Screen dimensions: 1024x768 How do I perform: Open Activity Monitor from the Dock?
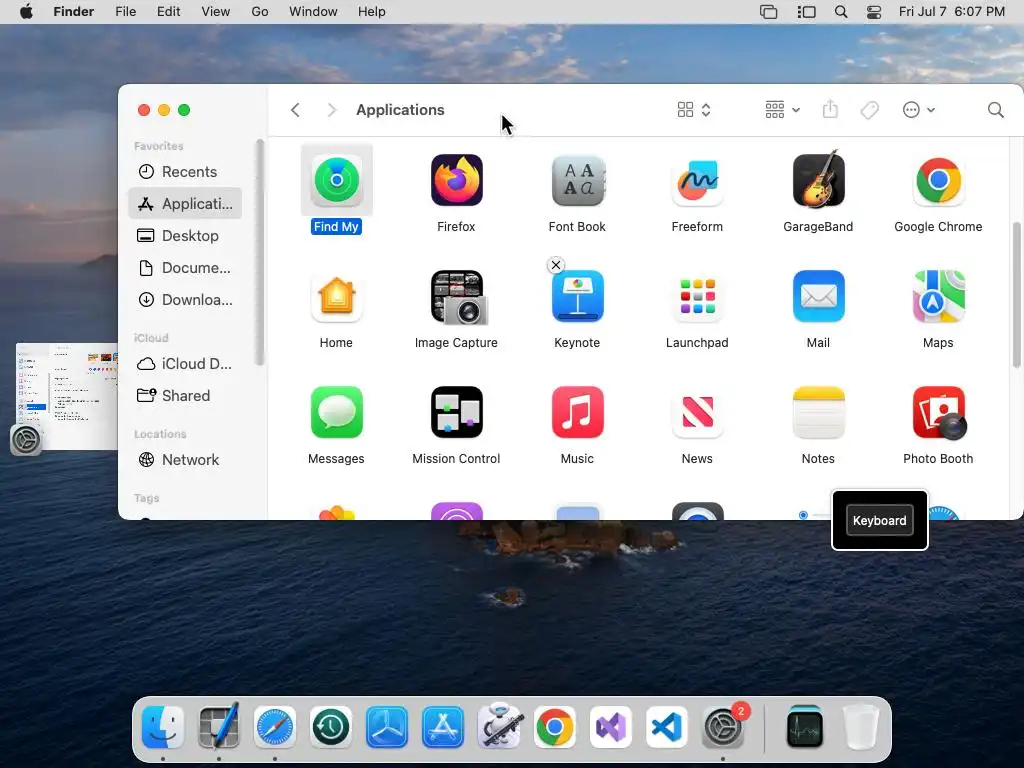click(x=805, y=727)
